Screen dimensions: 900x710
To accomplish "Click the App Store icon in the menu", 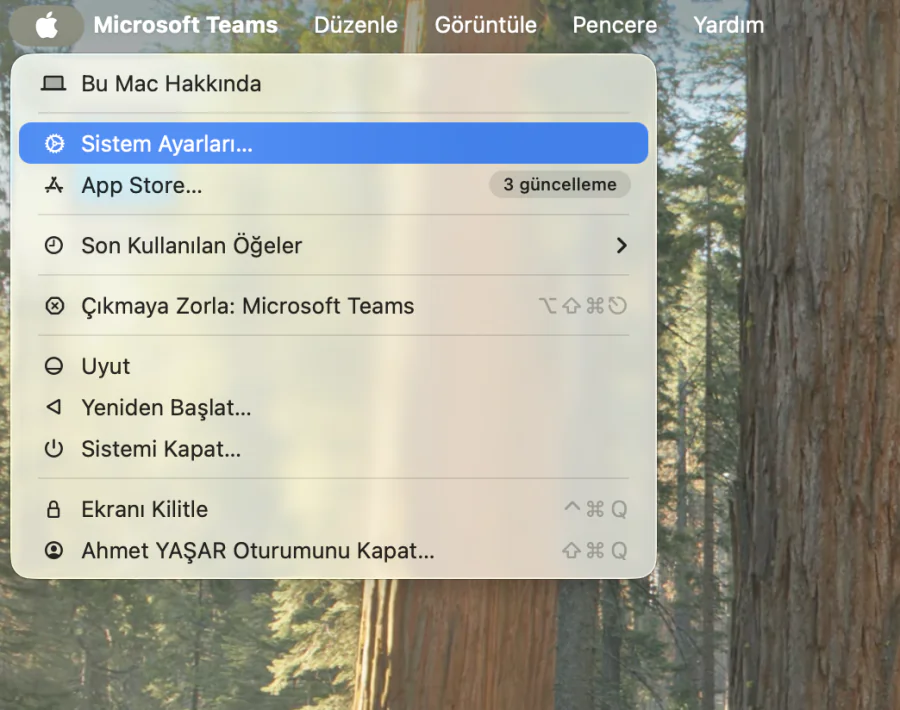I will point(53,185).
